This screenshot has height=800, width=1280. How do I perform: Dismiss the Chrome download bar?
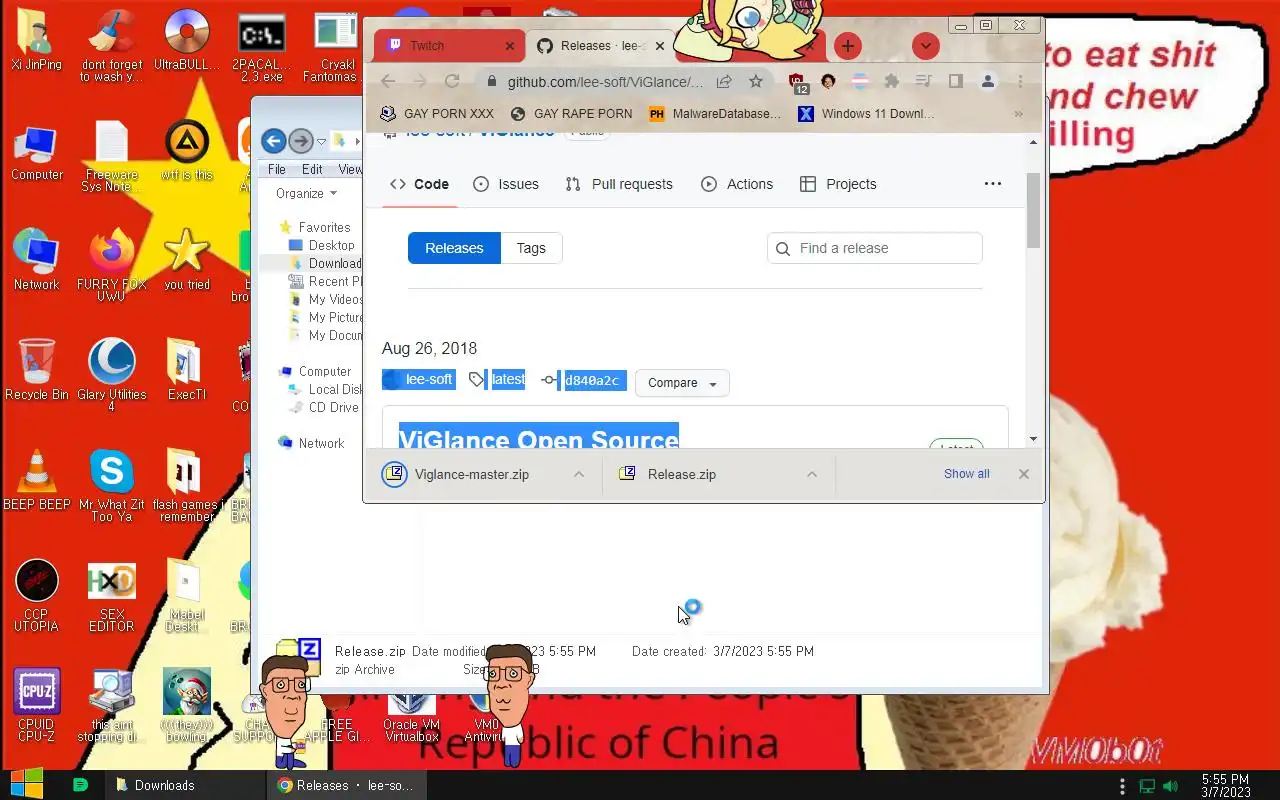[1024, 474]
